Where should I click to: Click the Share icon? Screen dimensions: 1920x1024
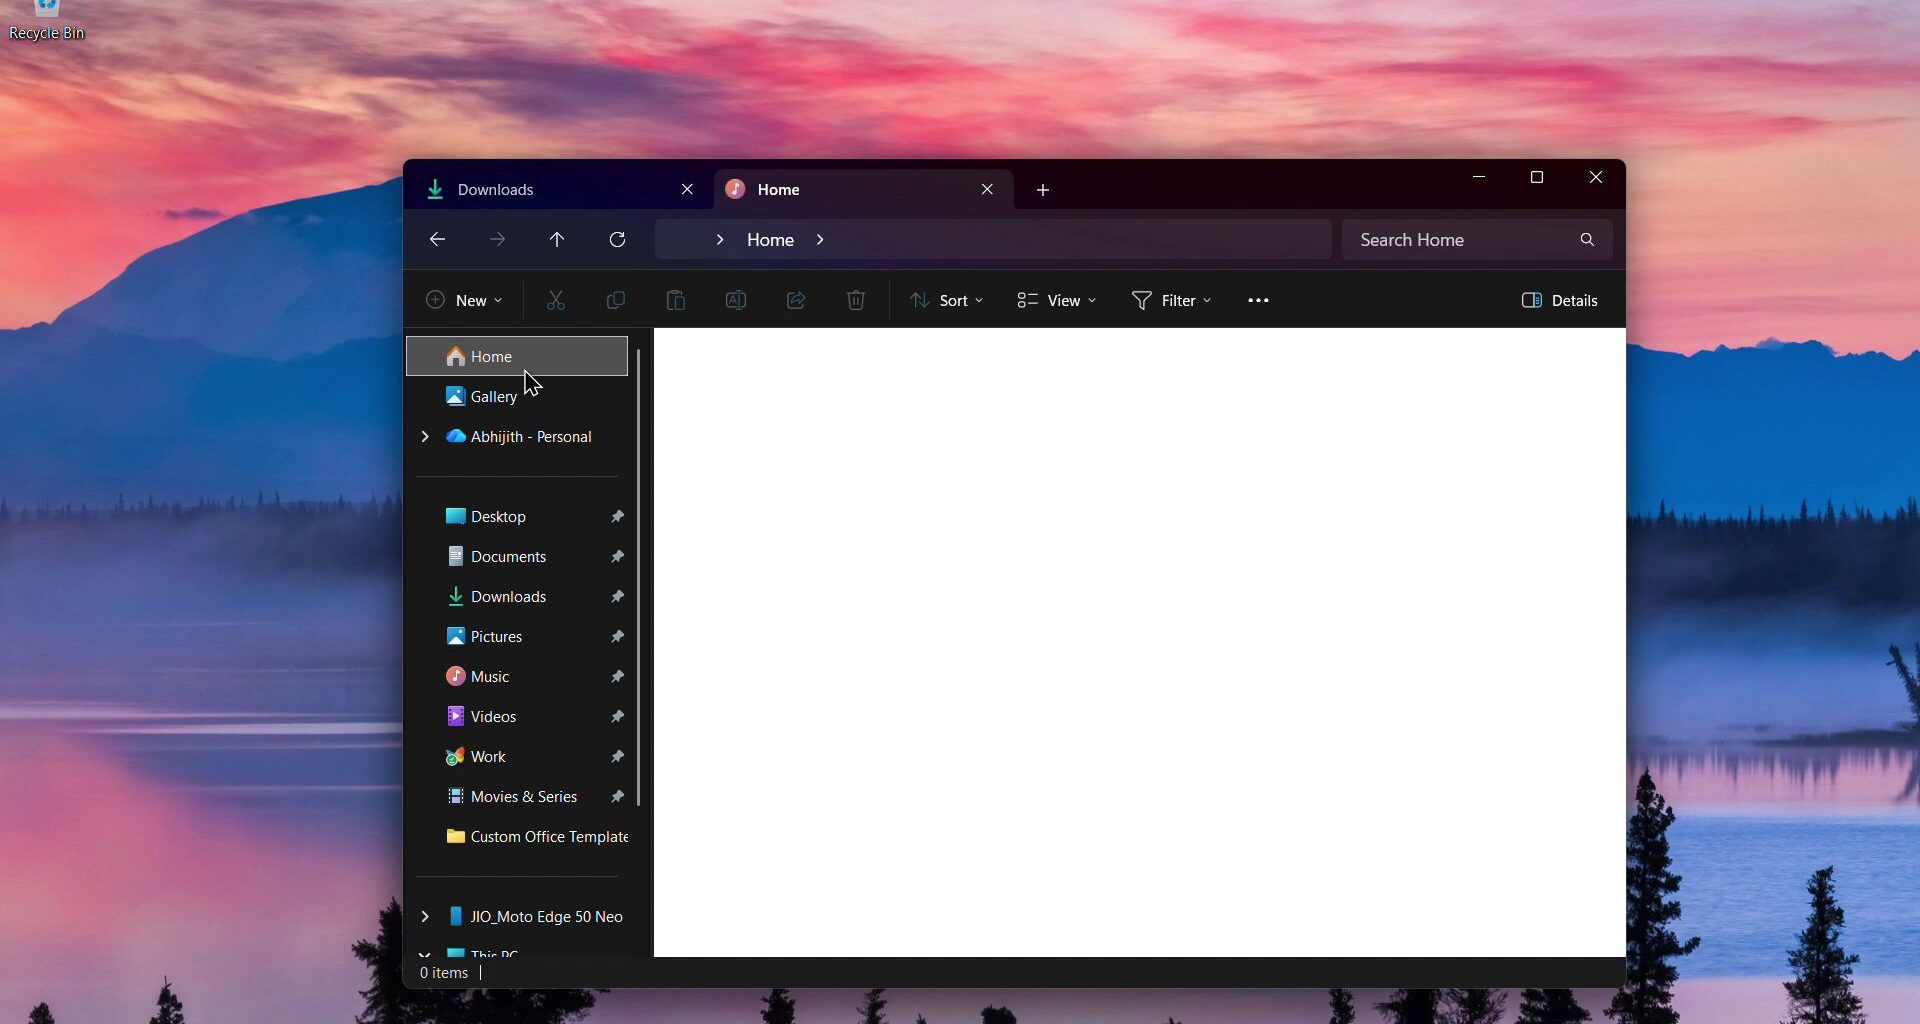(796, 300)
